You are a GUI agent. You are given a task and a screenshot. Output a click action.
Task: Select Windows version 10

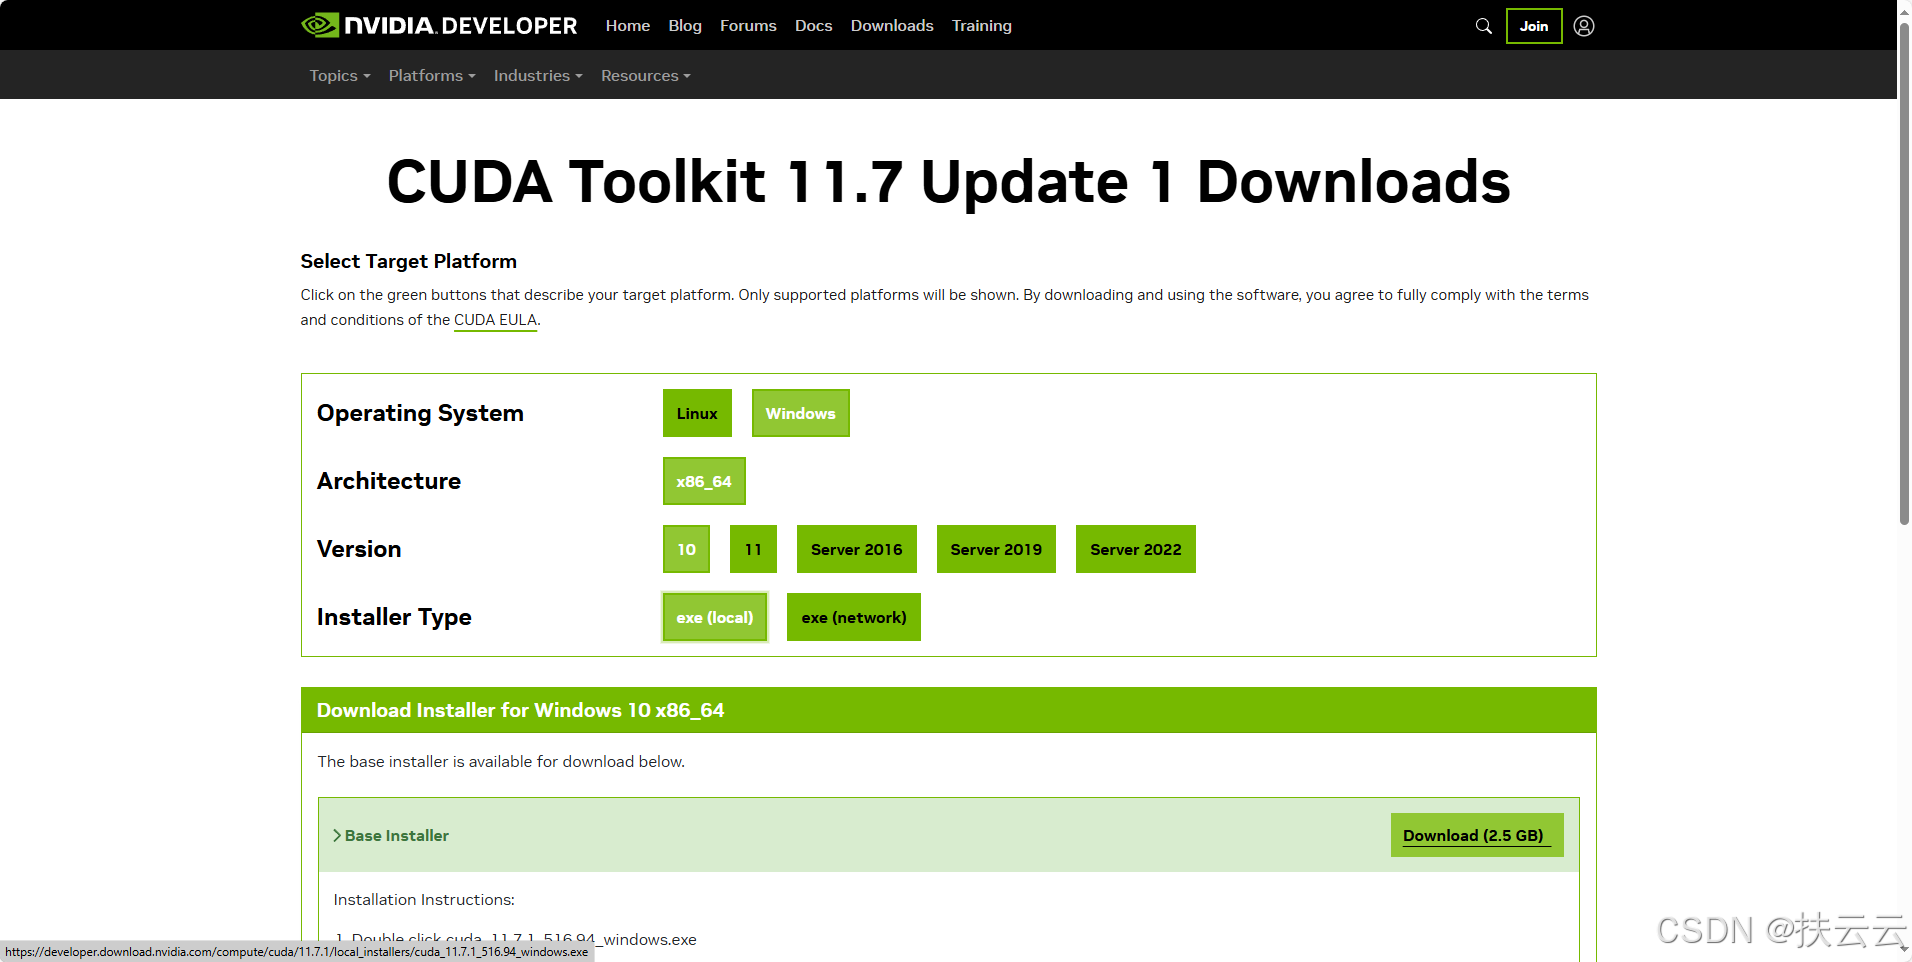686,549
